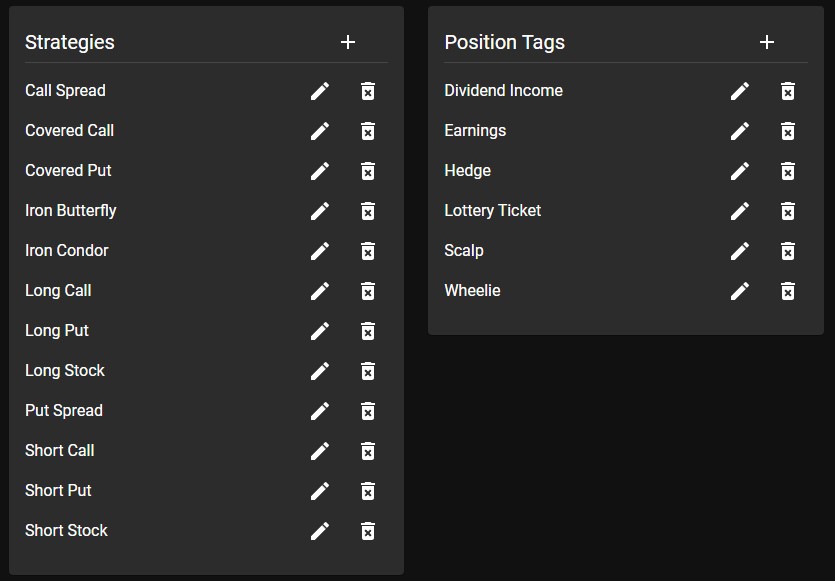835x581 pixels.
Task: Delete the Iron Condor strategy
Action: click(368, 251)
